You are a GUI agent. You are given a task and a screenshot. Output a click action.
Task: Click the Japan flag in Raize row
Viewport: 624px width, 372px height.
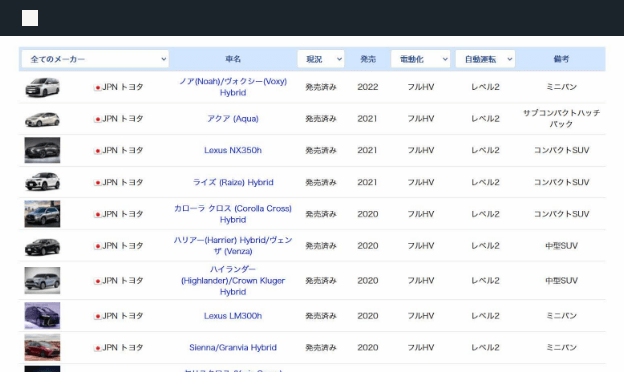[x=98, y=183]
